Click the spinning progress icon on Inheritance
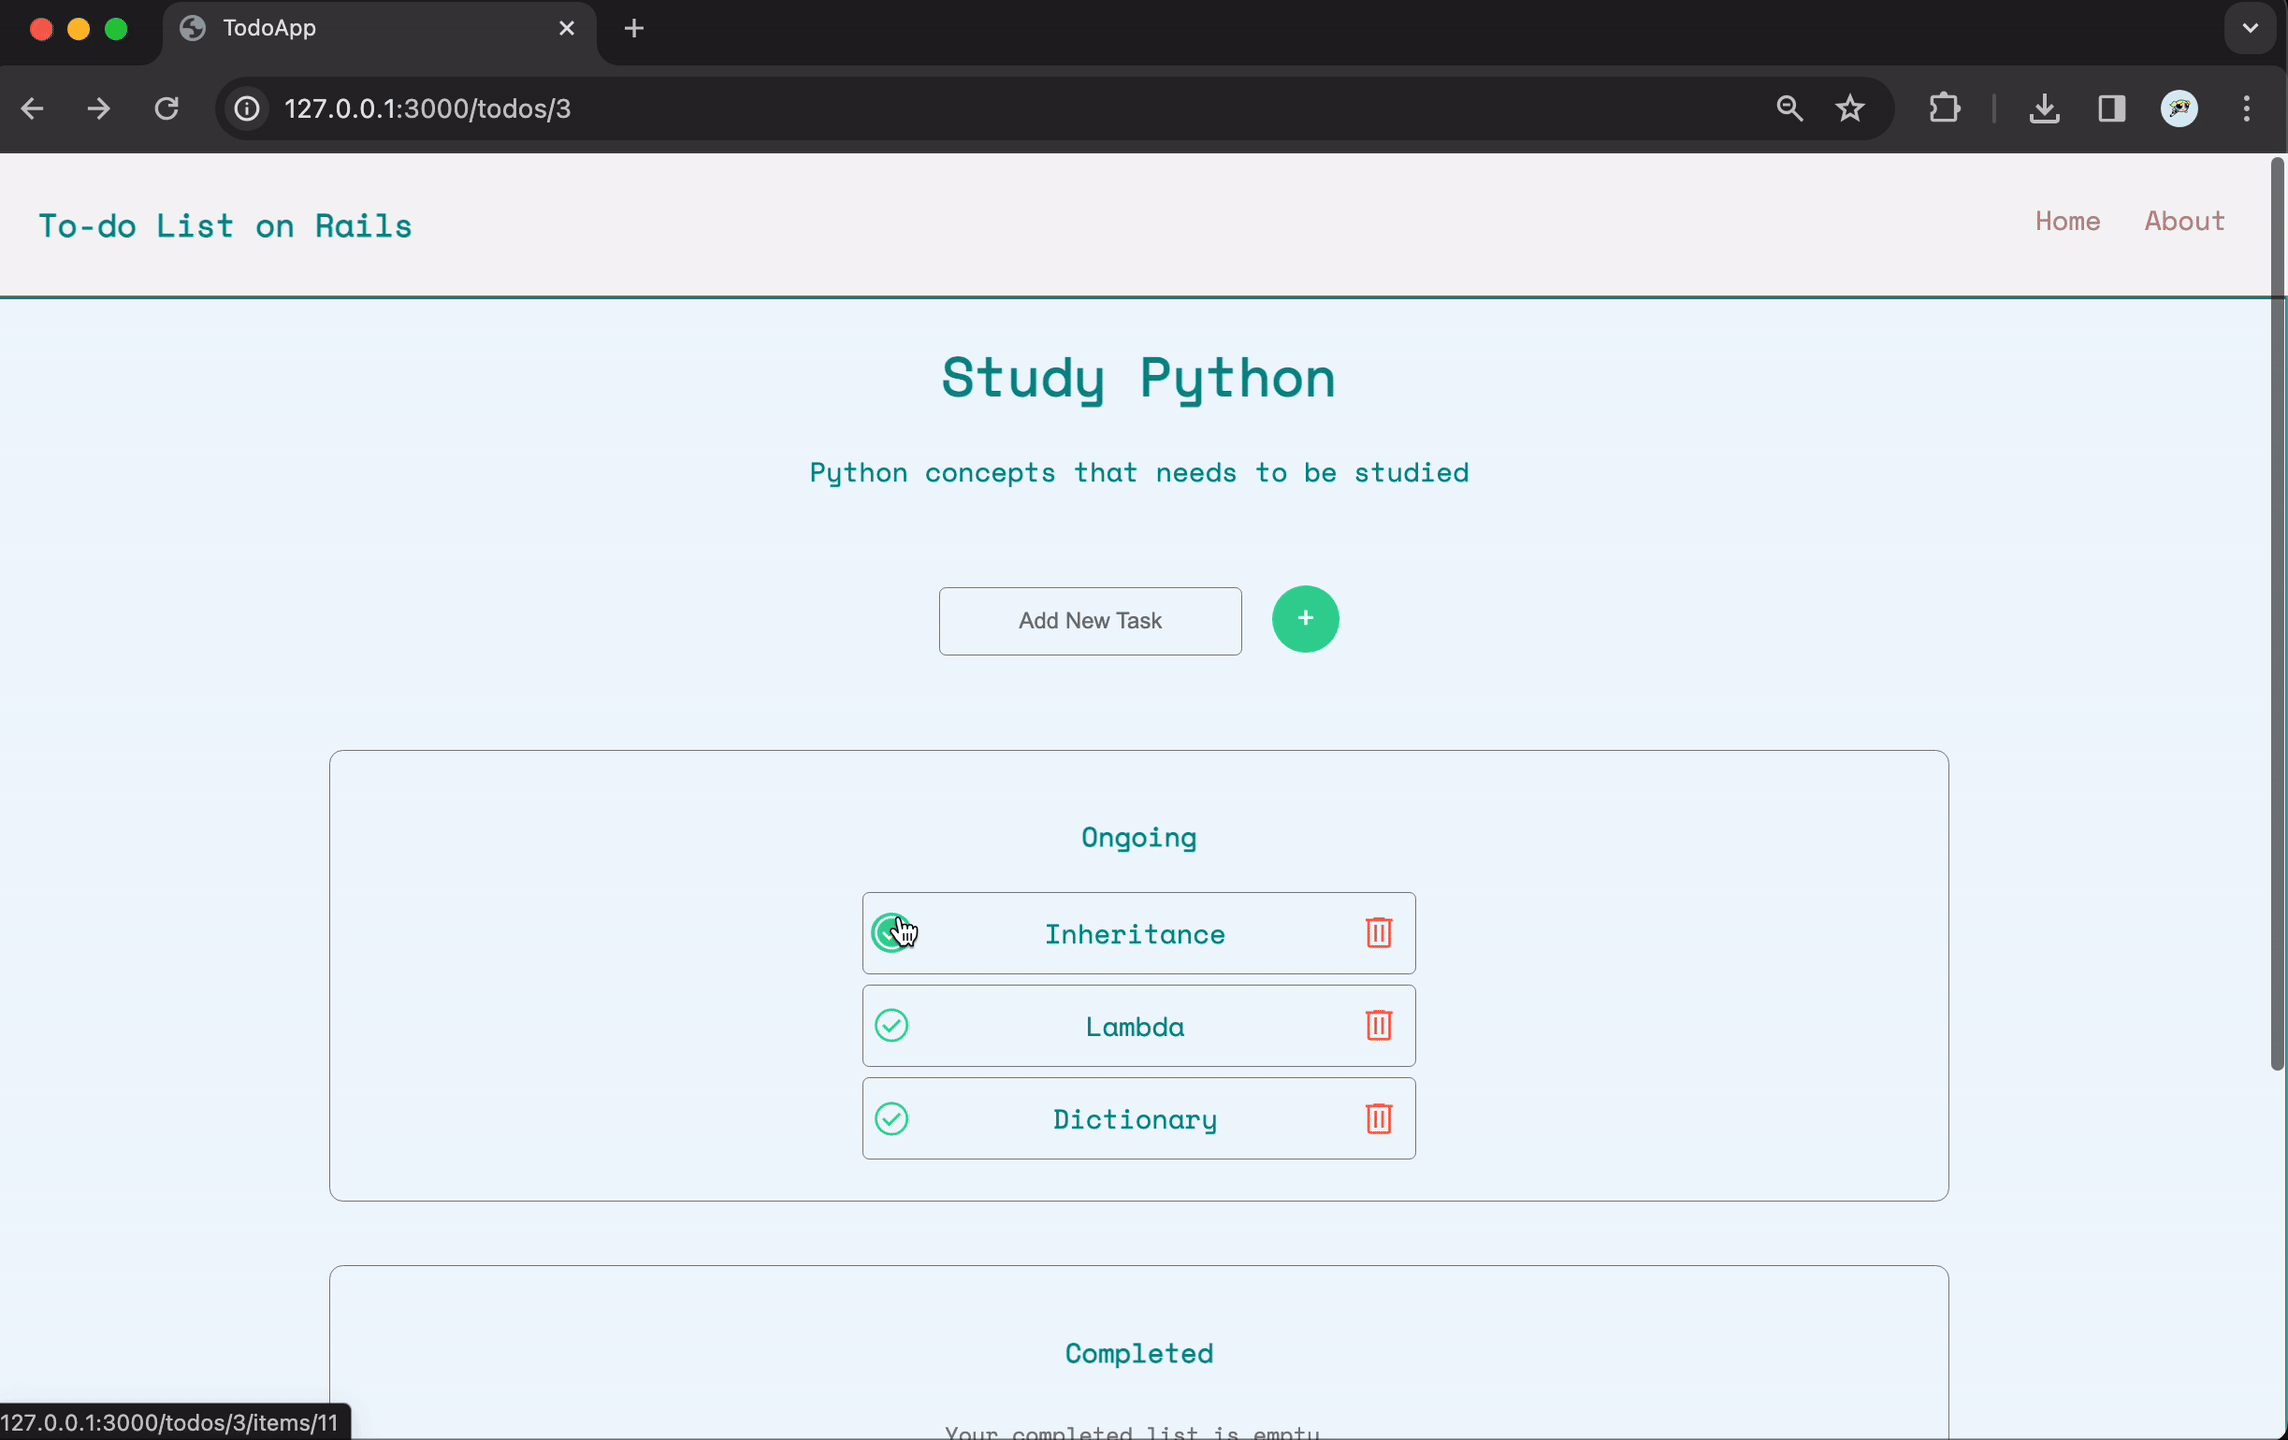 click(891, 932)
